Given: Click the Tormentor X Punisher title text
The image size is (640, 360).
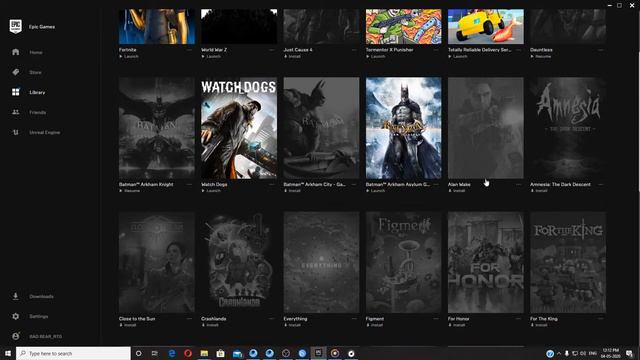Looking at the screenshot, I should pos(389,50).
